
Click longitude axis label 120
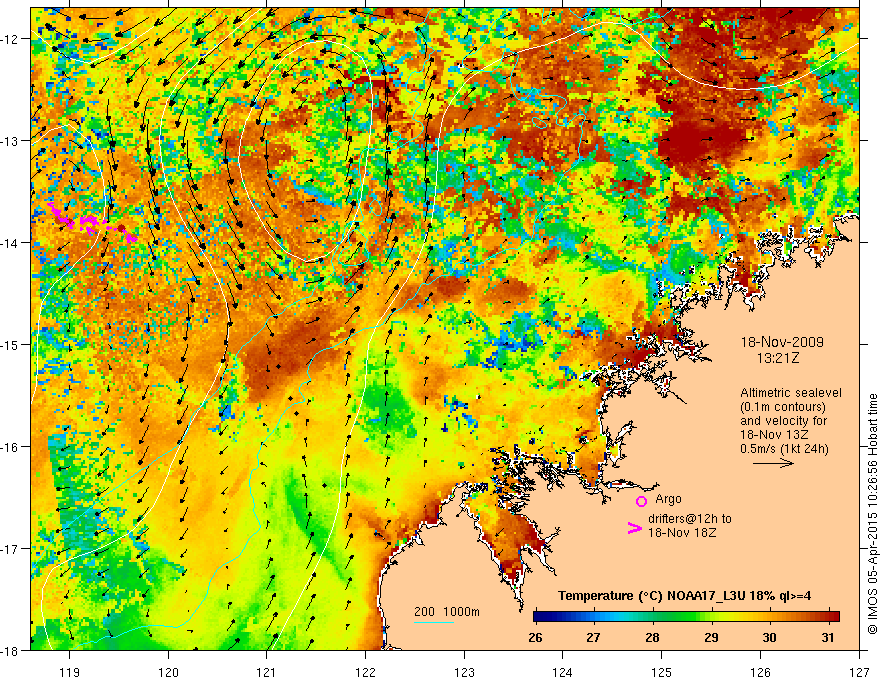[168, 672]
